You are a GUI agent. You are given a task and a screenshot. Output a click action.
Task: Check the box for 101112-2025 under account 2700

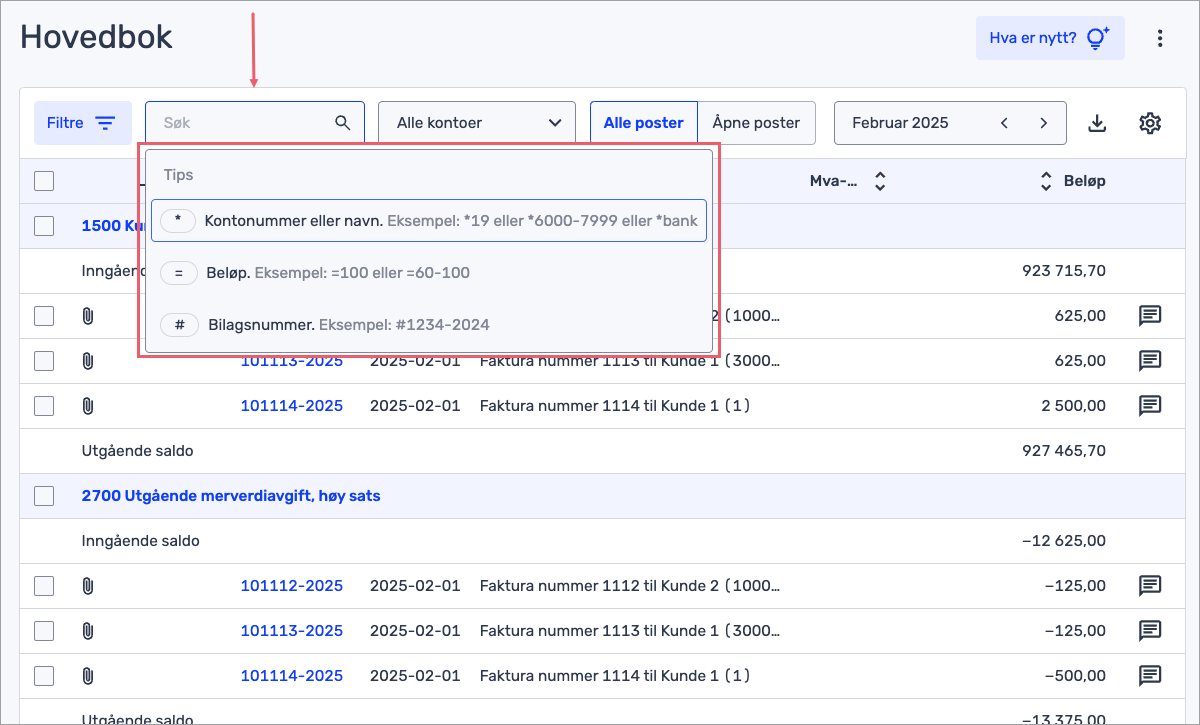click(x=44, y=586)
